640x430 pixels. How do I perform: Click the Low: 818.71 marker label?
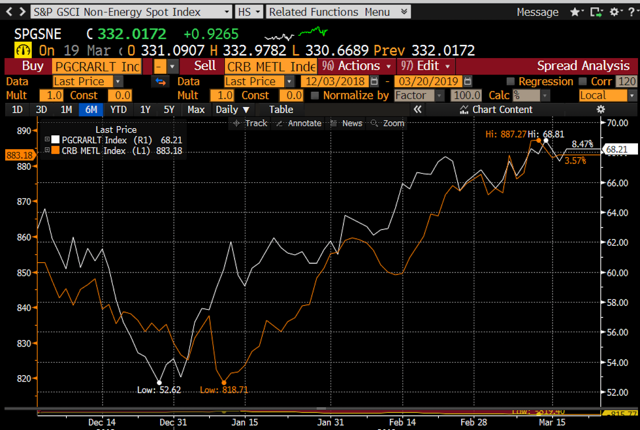pos(224,390)
